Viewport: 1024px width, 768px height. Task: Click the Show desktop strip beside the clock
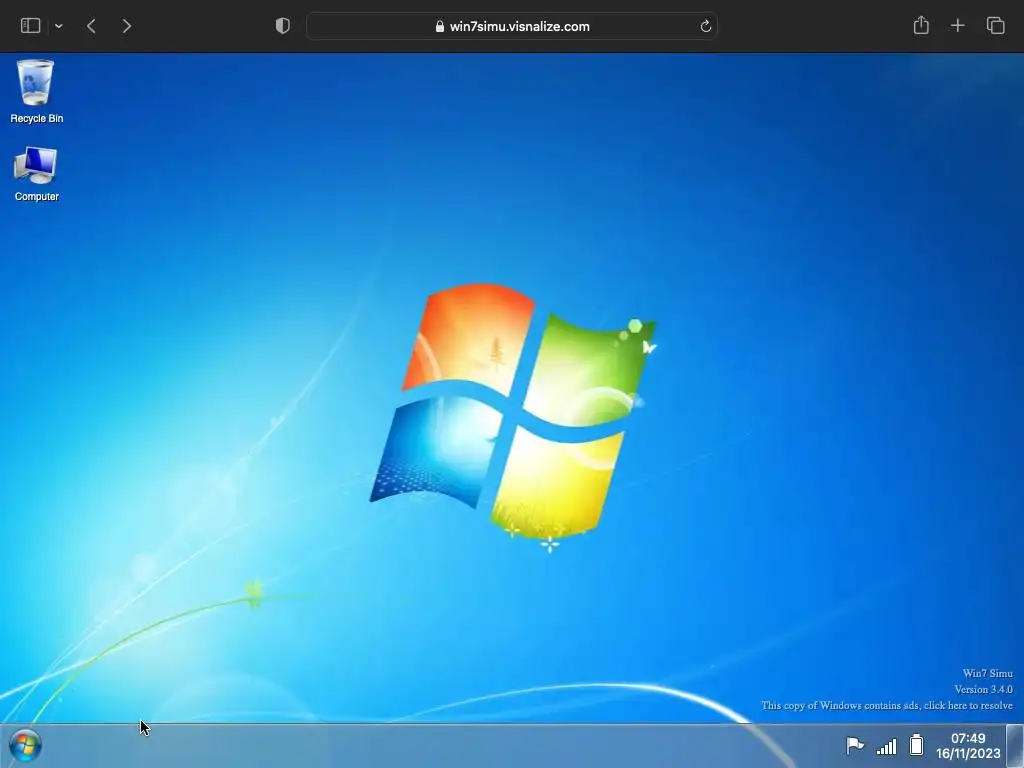(x=1015, y=746)
